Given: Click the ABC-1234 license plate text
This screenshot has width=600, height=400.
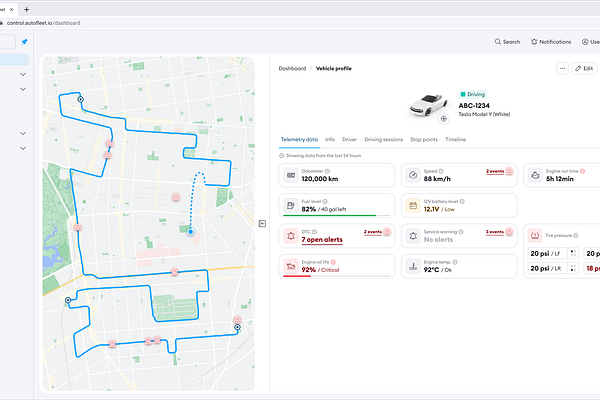Looking at the screenshot, I should (x=474, y=106).
